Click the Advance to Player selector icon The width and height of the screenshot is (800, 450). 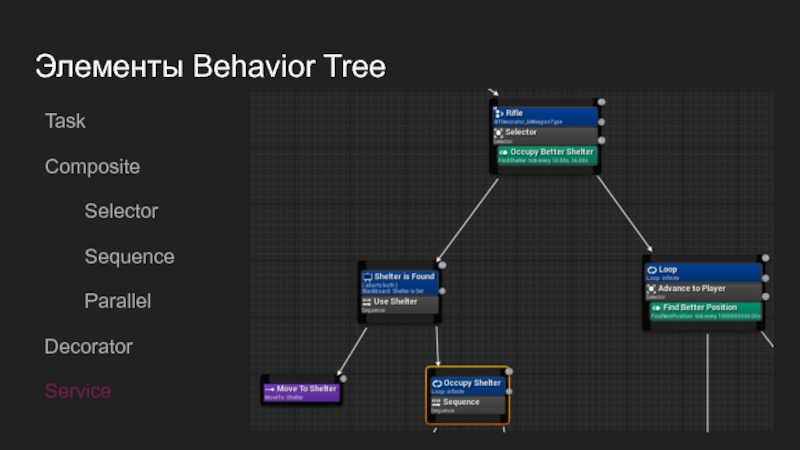651,289
